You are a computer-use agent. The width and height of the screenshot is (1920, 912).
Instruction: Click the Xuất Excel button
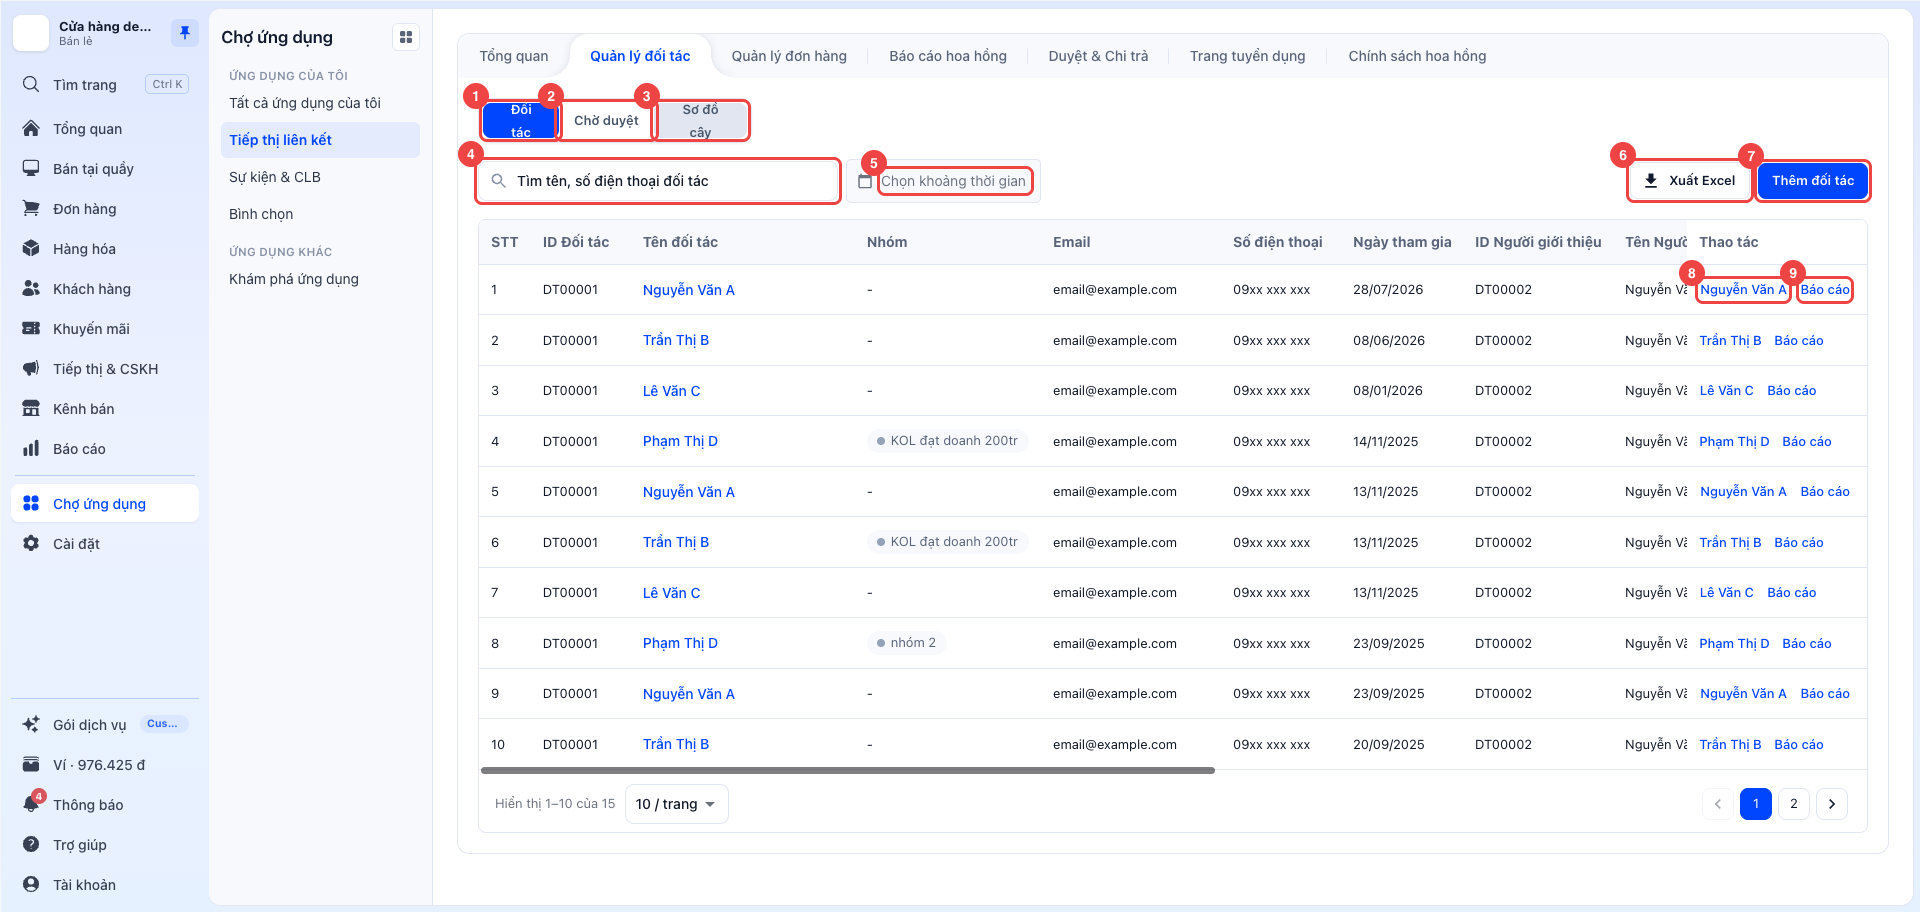click(1690, 181)
